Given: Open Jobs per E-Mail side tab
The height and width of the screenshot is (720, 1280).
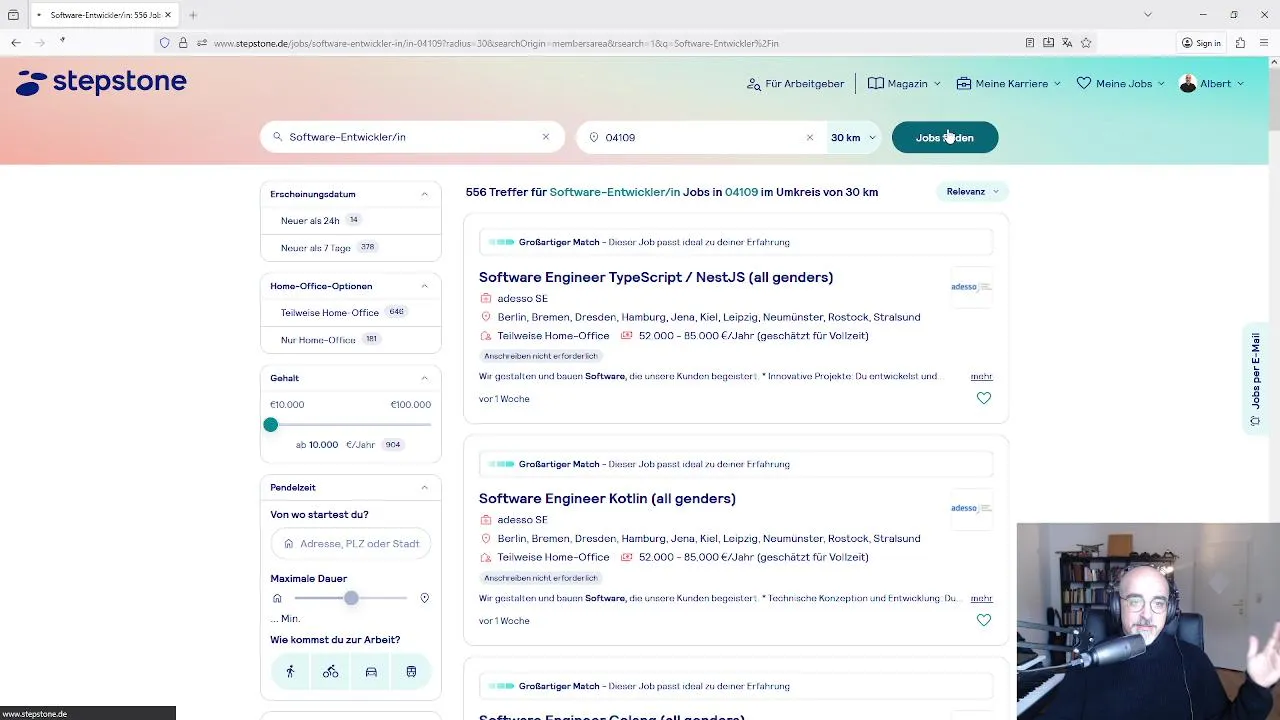Looking at the screenshot, I should 1255,380.
